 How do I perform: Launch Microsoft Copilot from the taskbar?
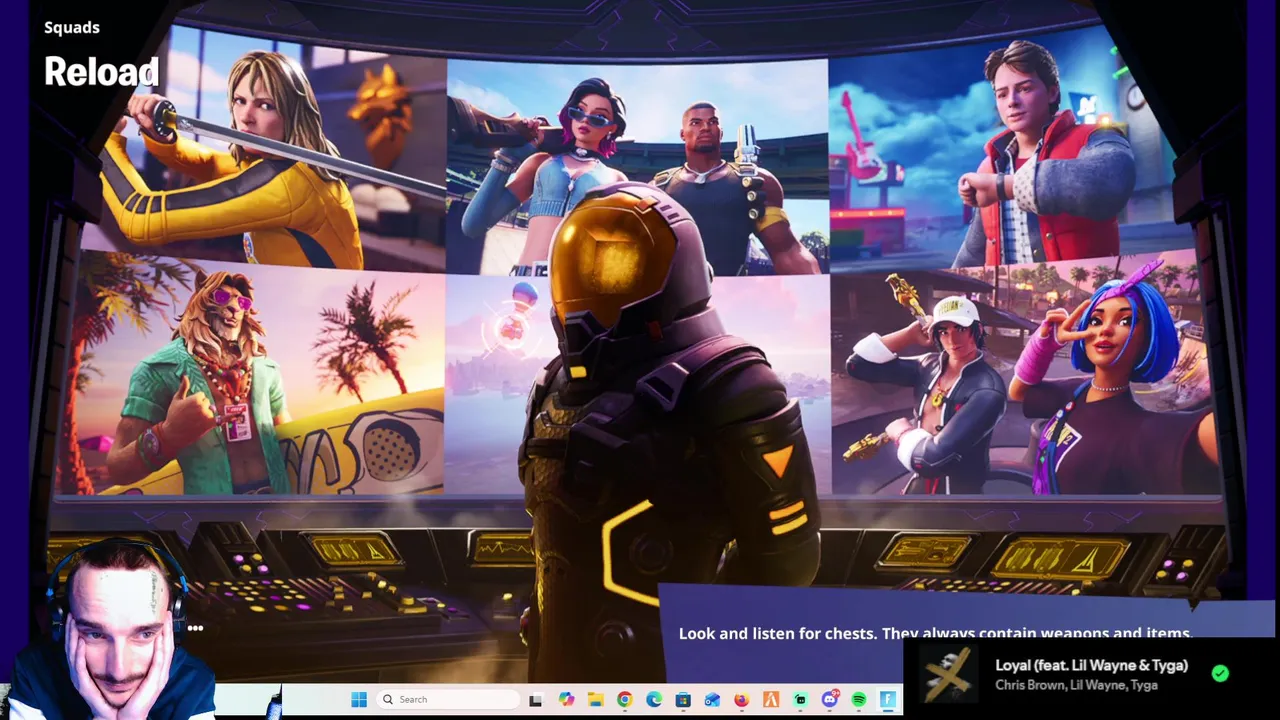tap(566, 699)
